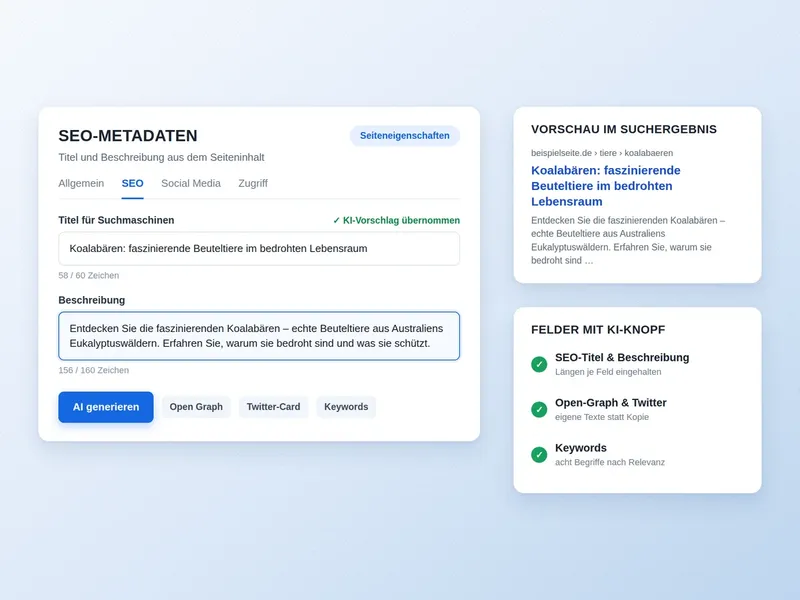Click the search preview description snippet text

tap(628, 240)
